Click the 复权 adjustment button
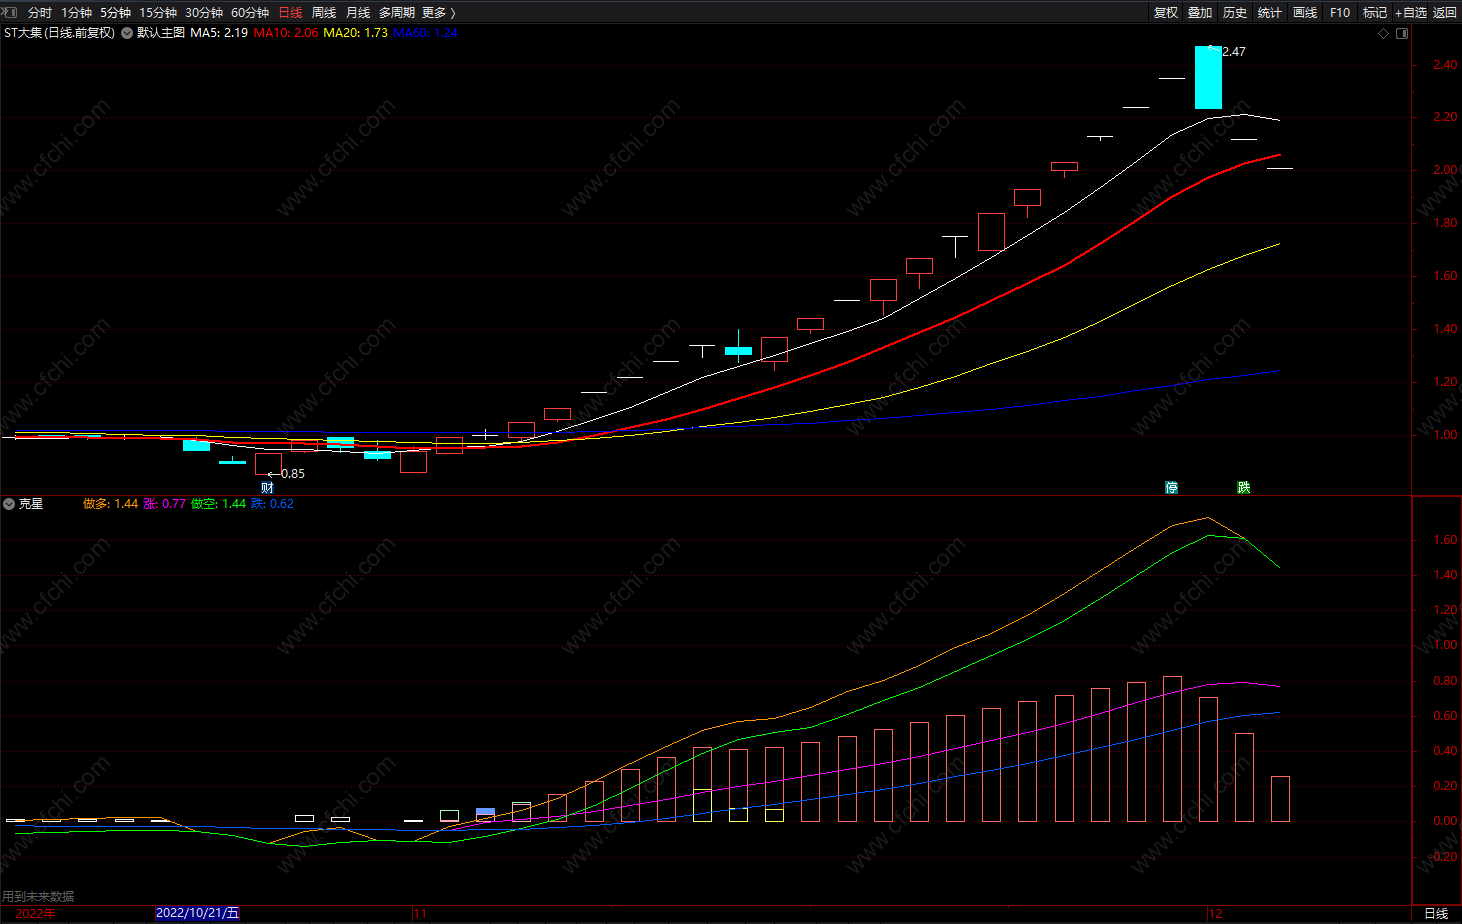 click(1165, 13)
